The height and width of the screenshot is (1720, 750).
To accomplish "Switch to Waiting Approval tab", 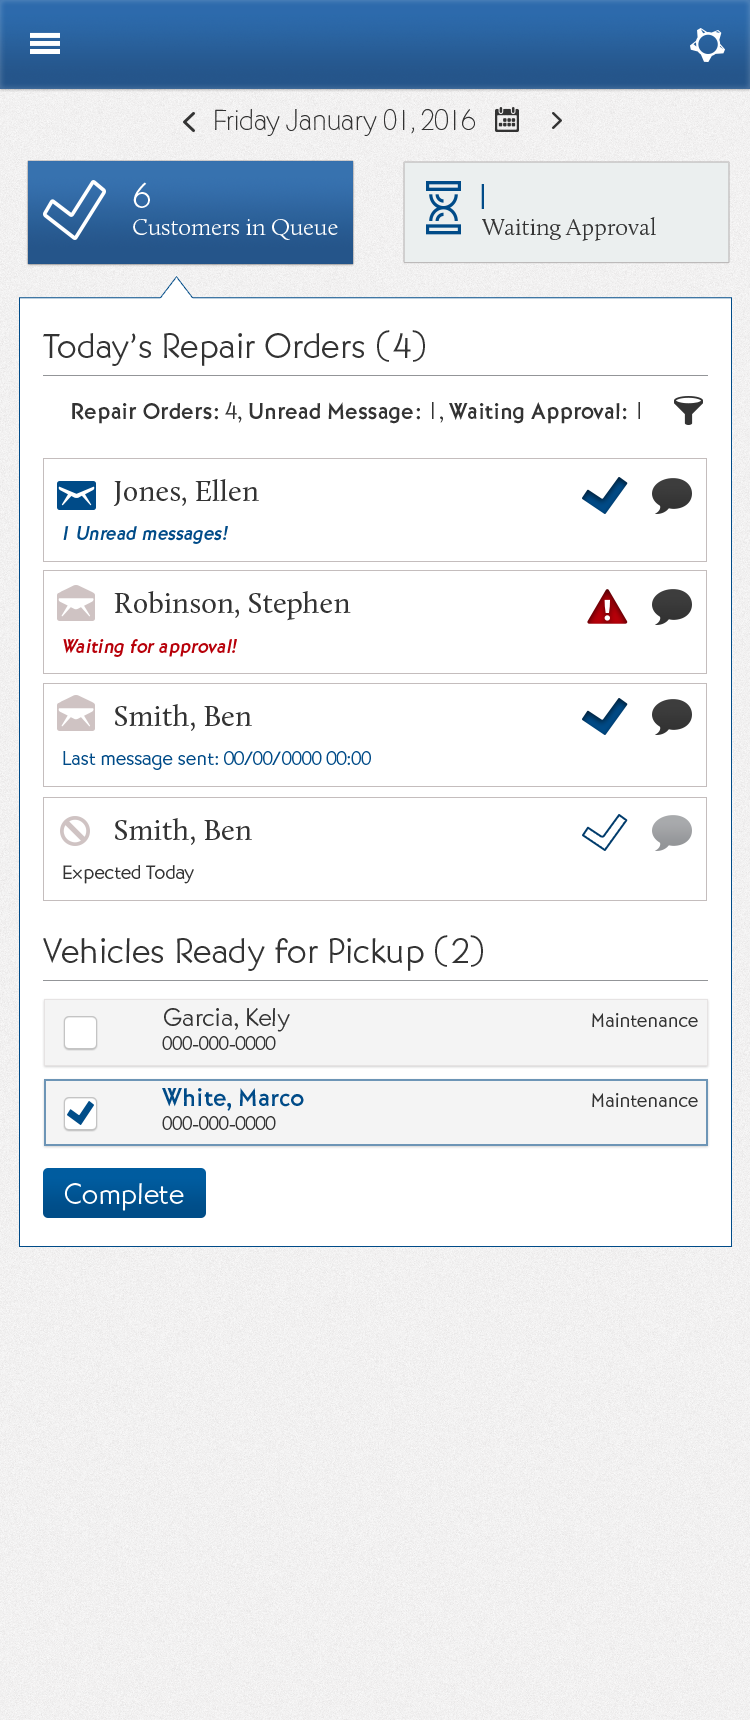I will [566, 212].
